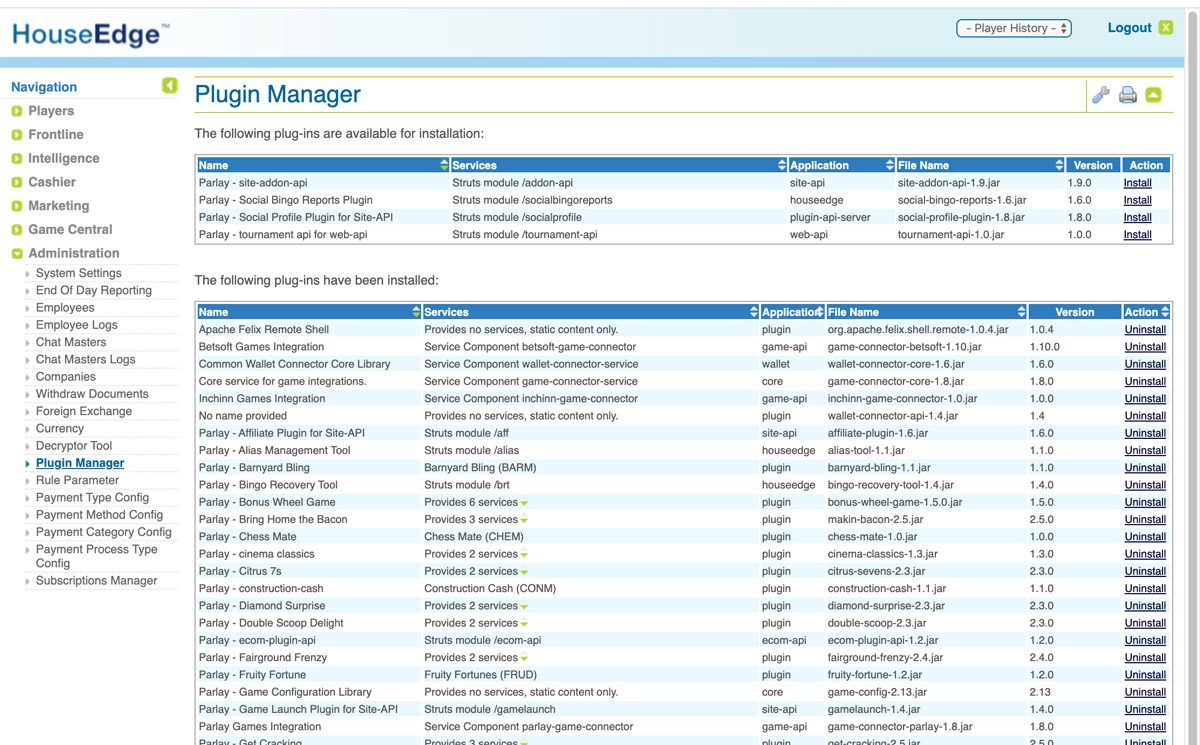Open Payment Process Type Config
This screenshot has width=1200, height=745.
point(97,556)
